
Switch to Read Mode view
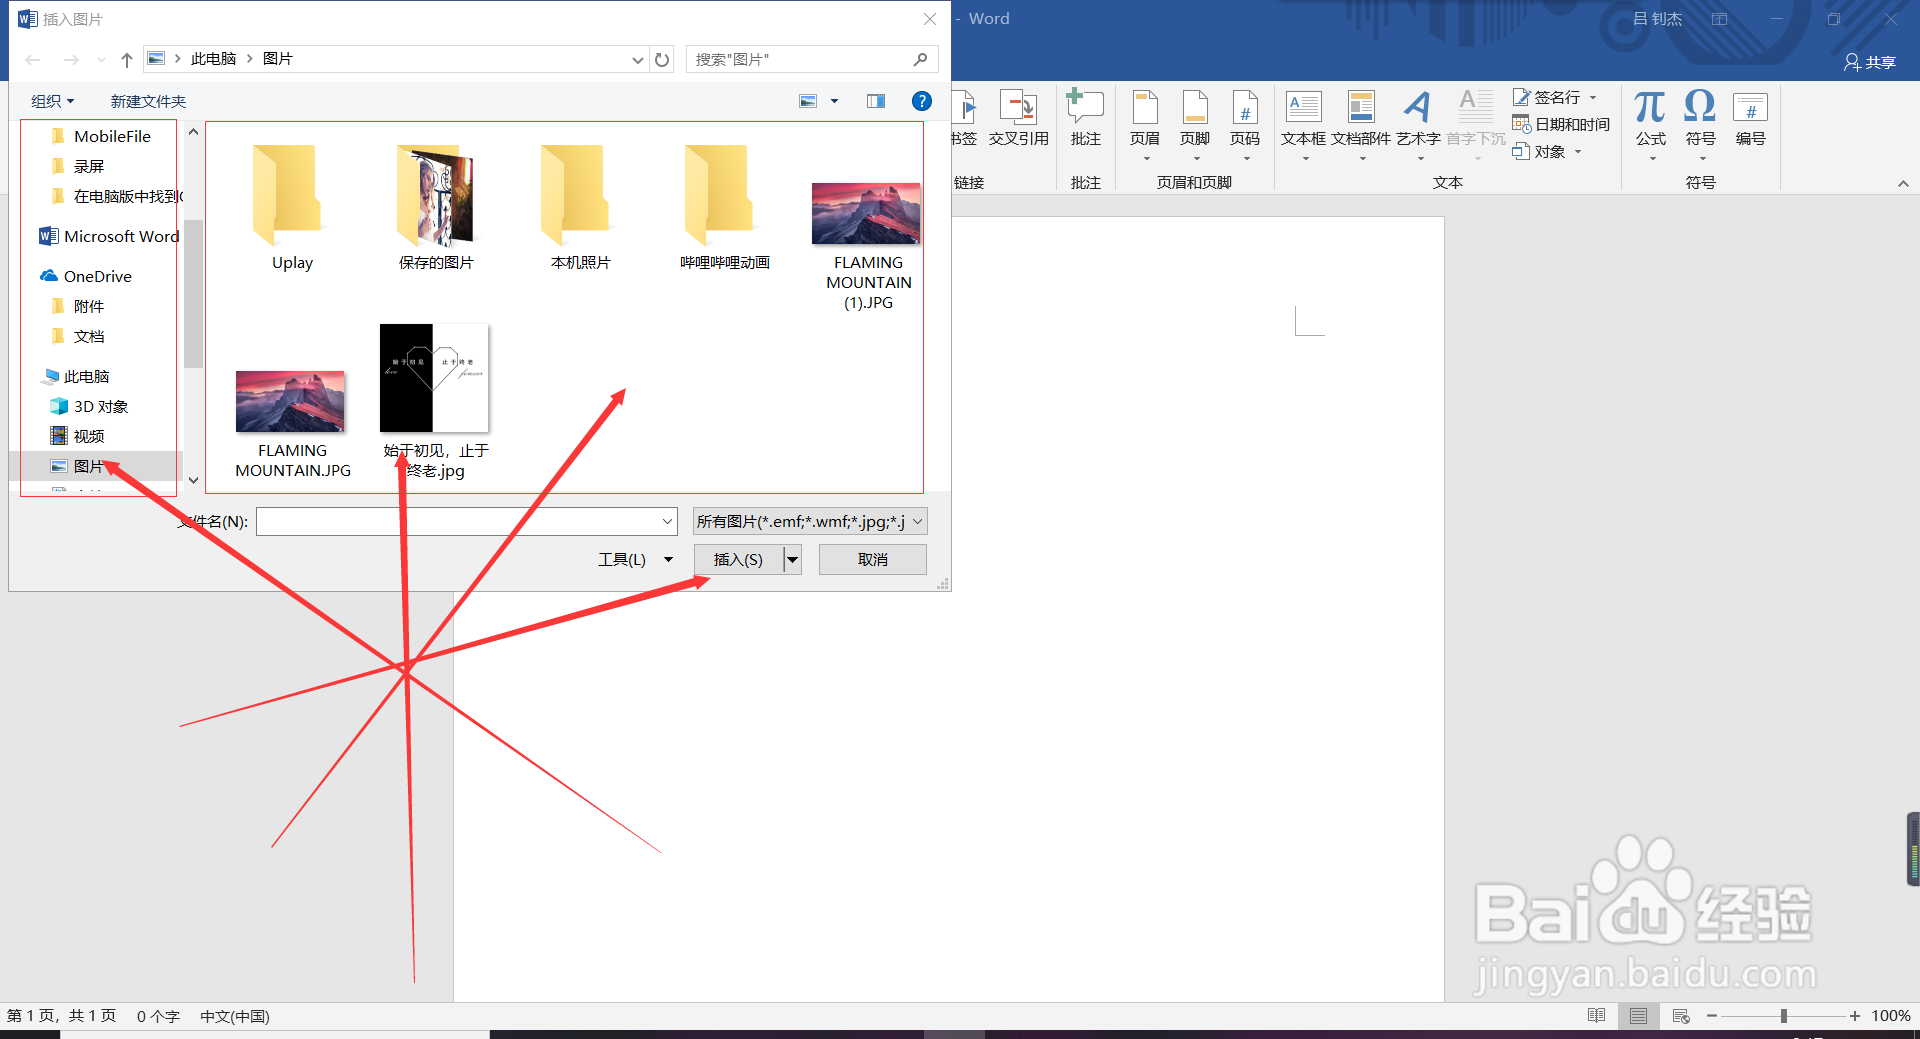[x=1597, y=1016]
